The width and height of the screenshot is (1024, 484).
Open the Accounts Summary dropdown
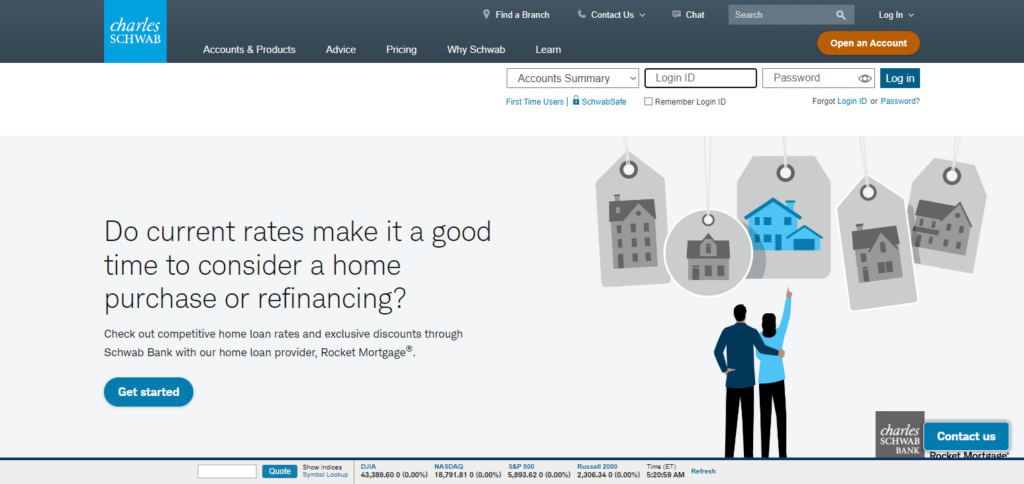click(x=573, y=78)
